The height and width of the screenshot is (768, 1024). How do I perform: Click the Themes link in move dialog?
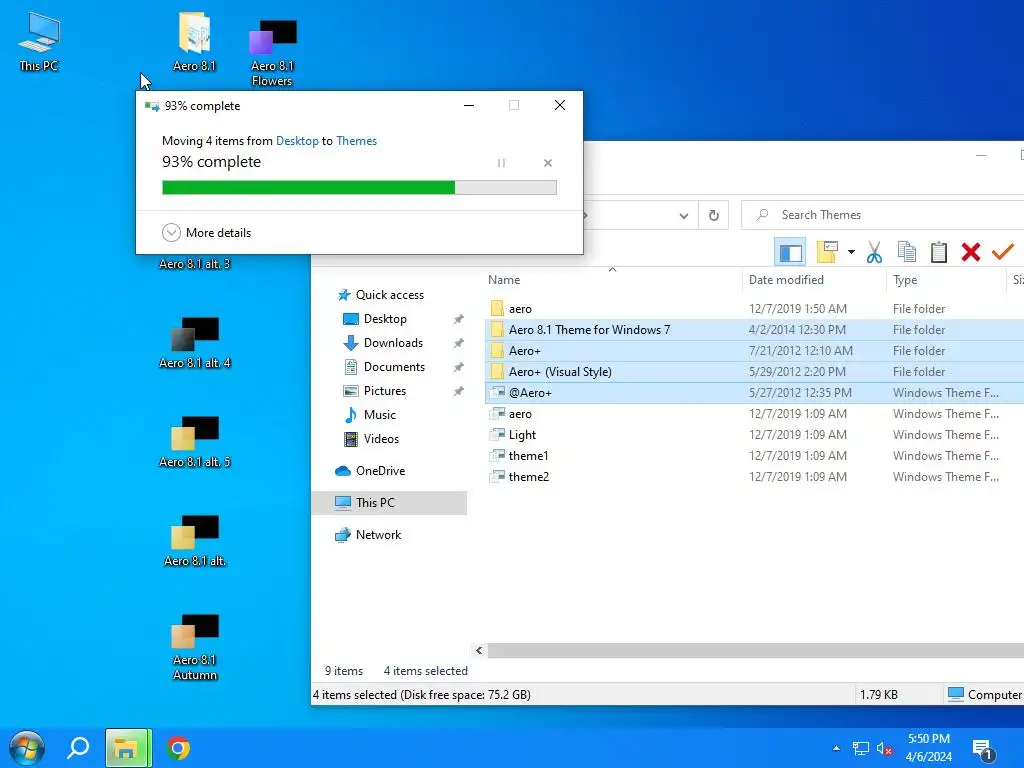[357, 141]
